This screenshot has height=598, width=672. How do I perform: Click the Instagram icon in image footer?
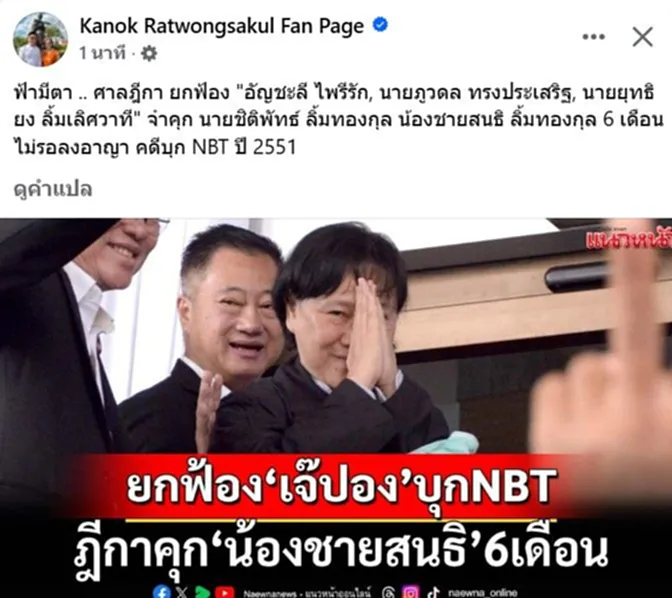pos(411,592)
